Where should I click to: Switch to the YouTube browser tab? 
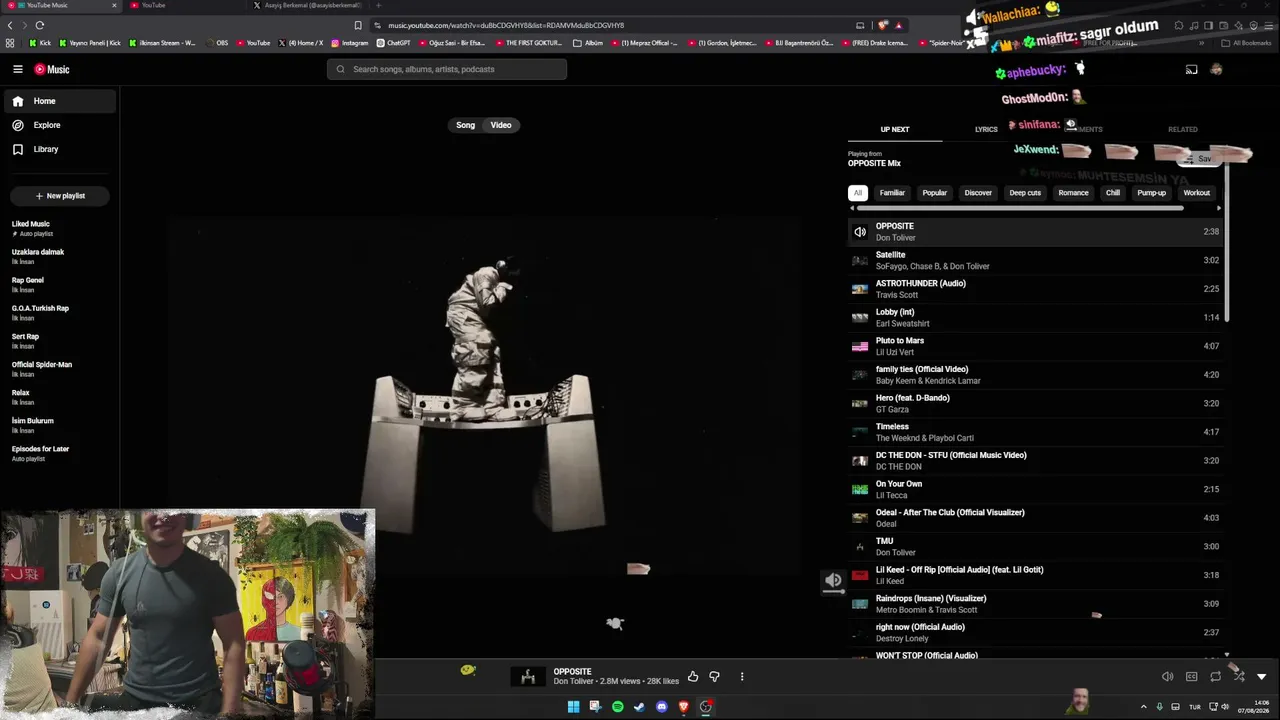point(185,6)
